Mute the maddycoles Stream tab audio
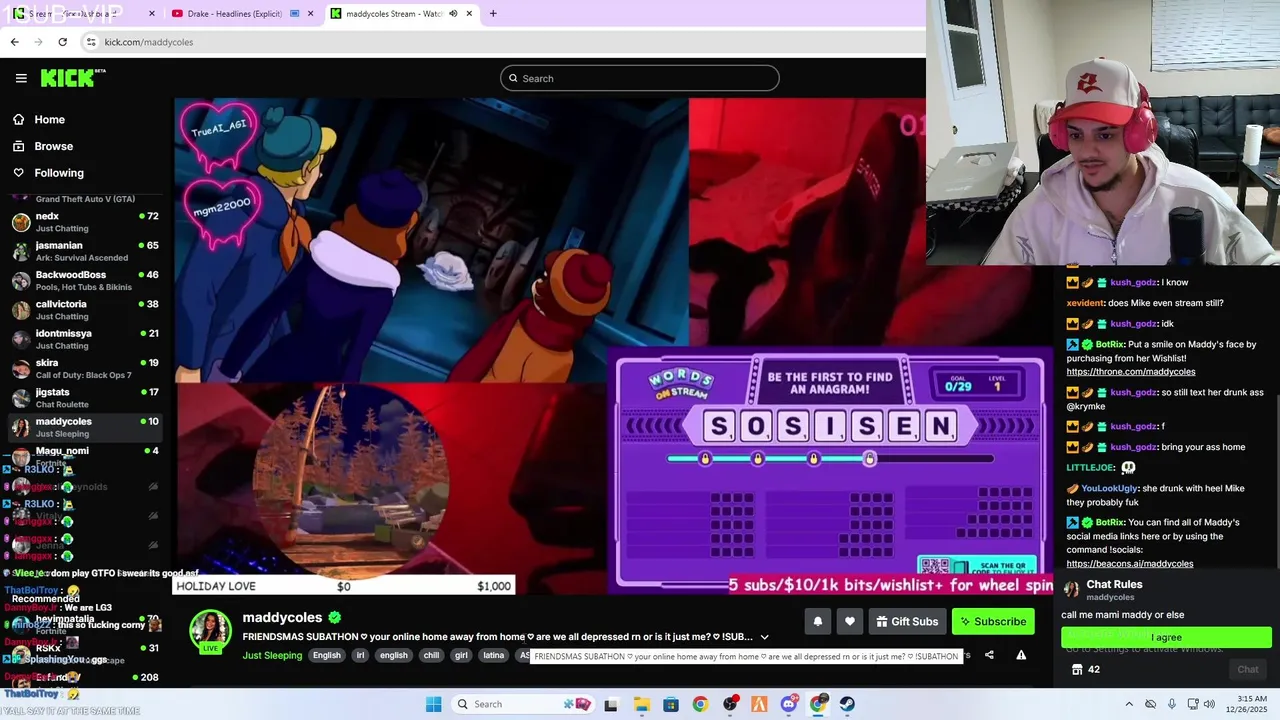This screenshot has width=1280, height=720. click(453, 14)
